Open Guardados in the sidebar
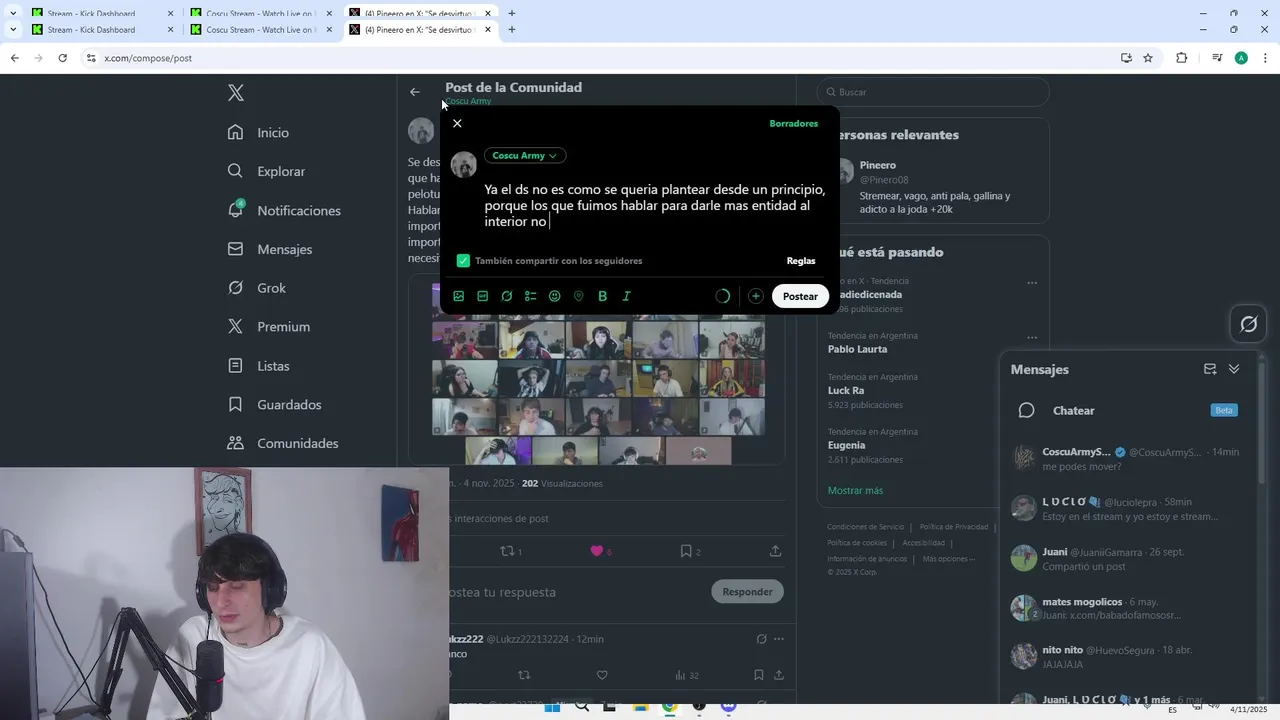The width and height of the screenshot is (1280, 720). point(275,405)
